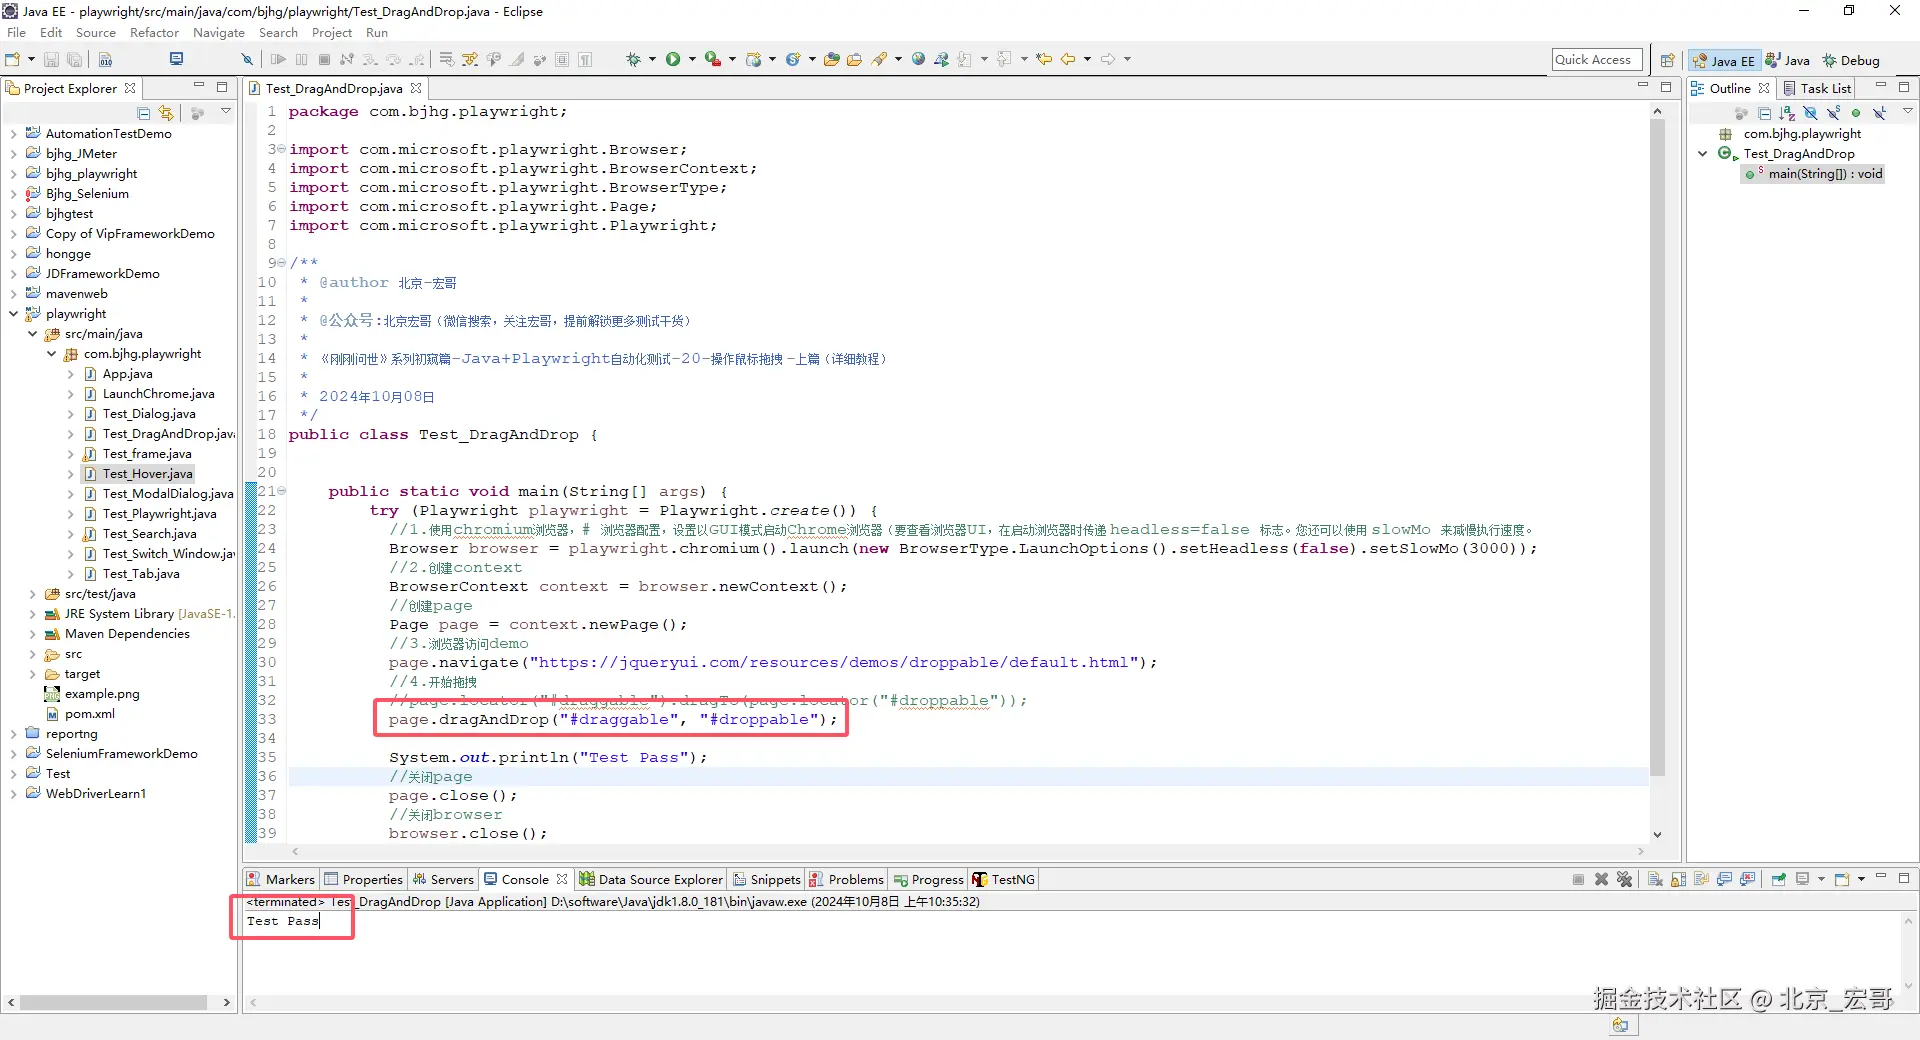The width and height of the screenshot is (1920, 1040).
Task: Click the Back navigation yellow arrow
Action: pyautogui.click(x=1067, y=59)
